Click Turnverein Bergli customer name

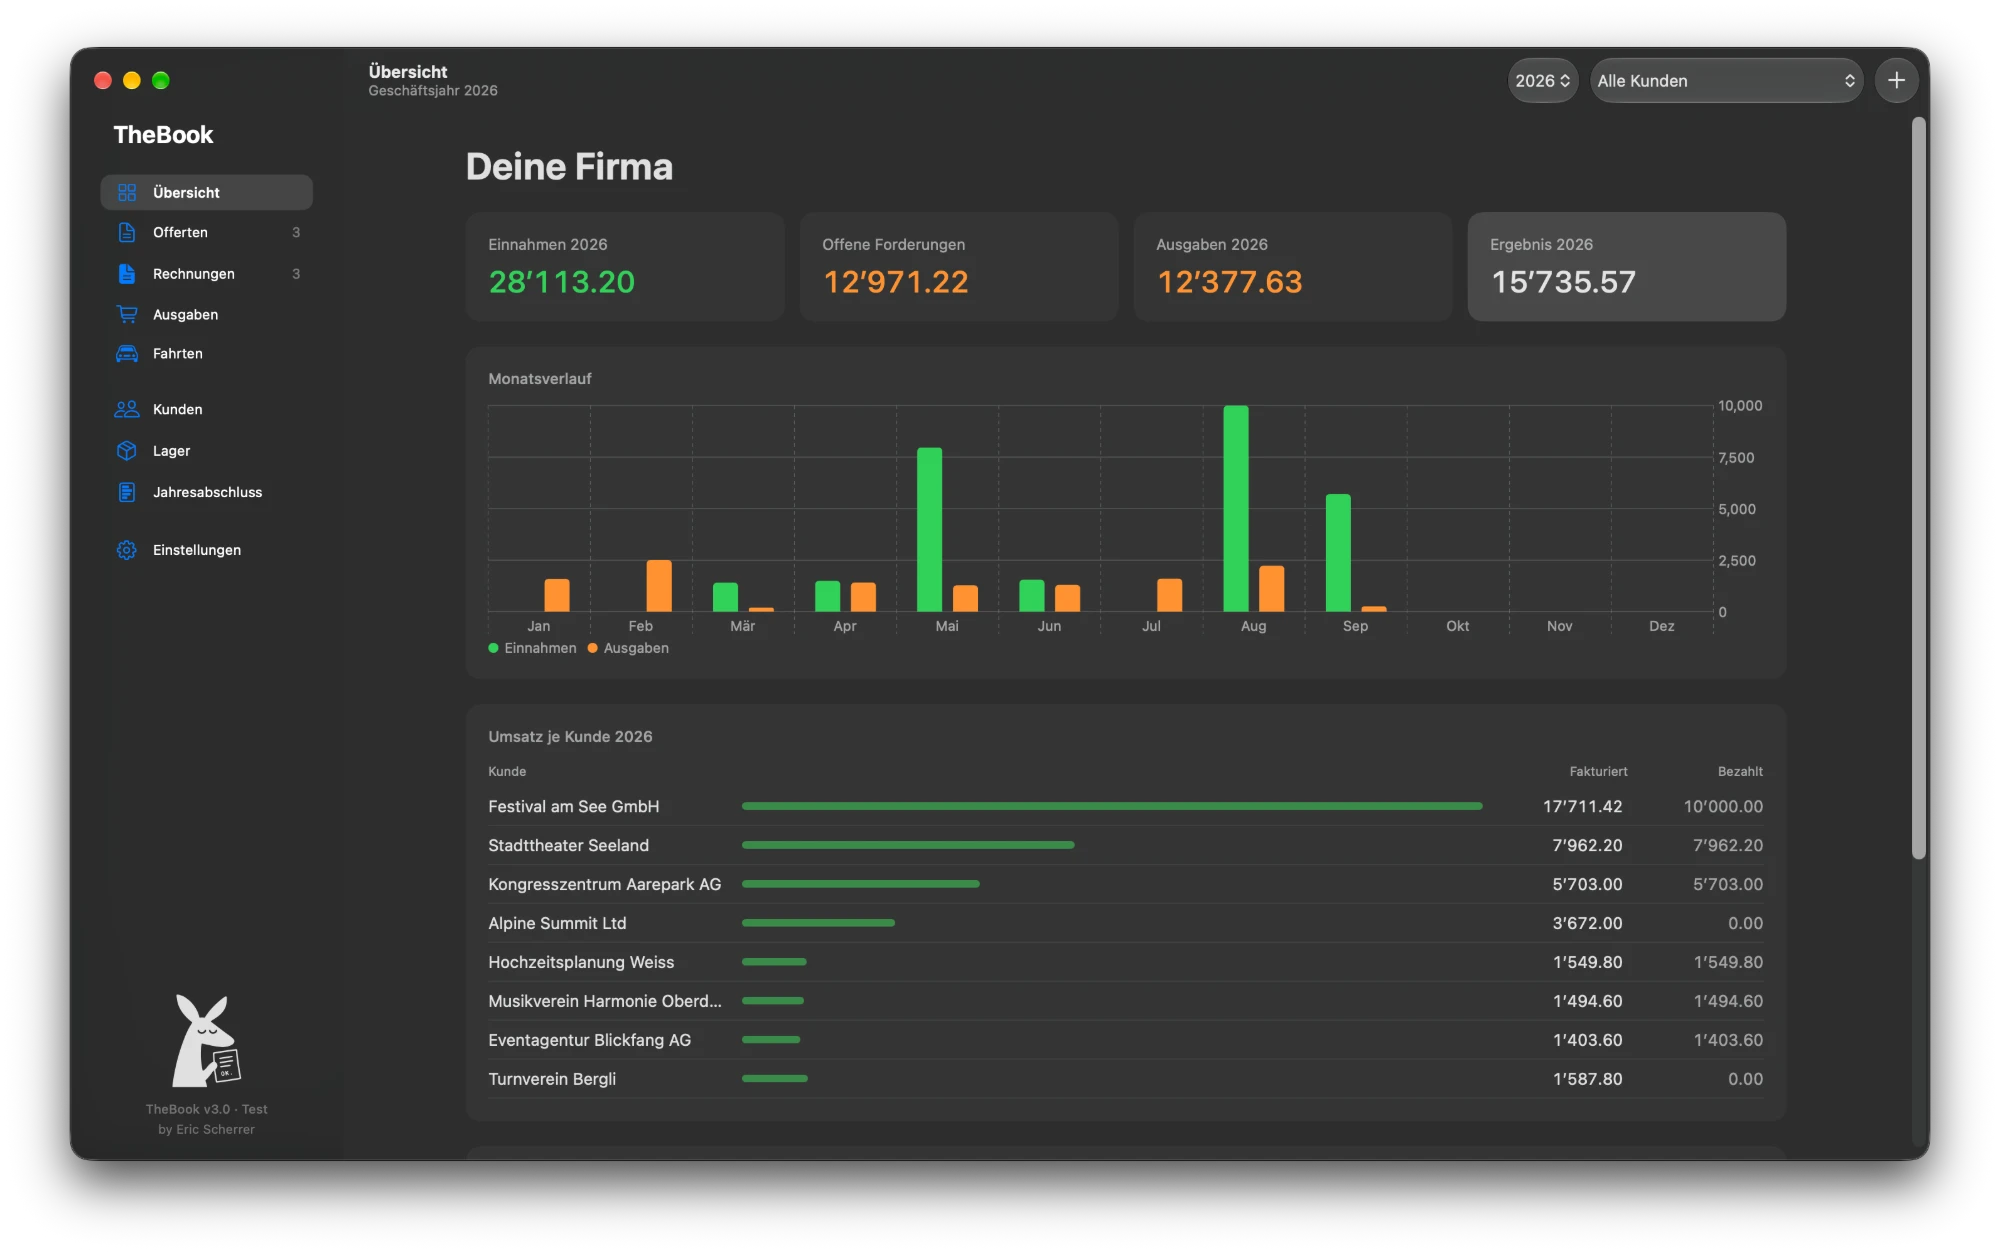click(552, 1079)
